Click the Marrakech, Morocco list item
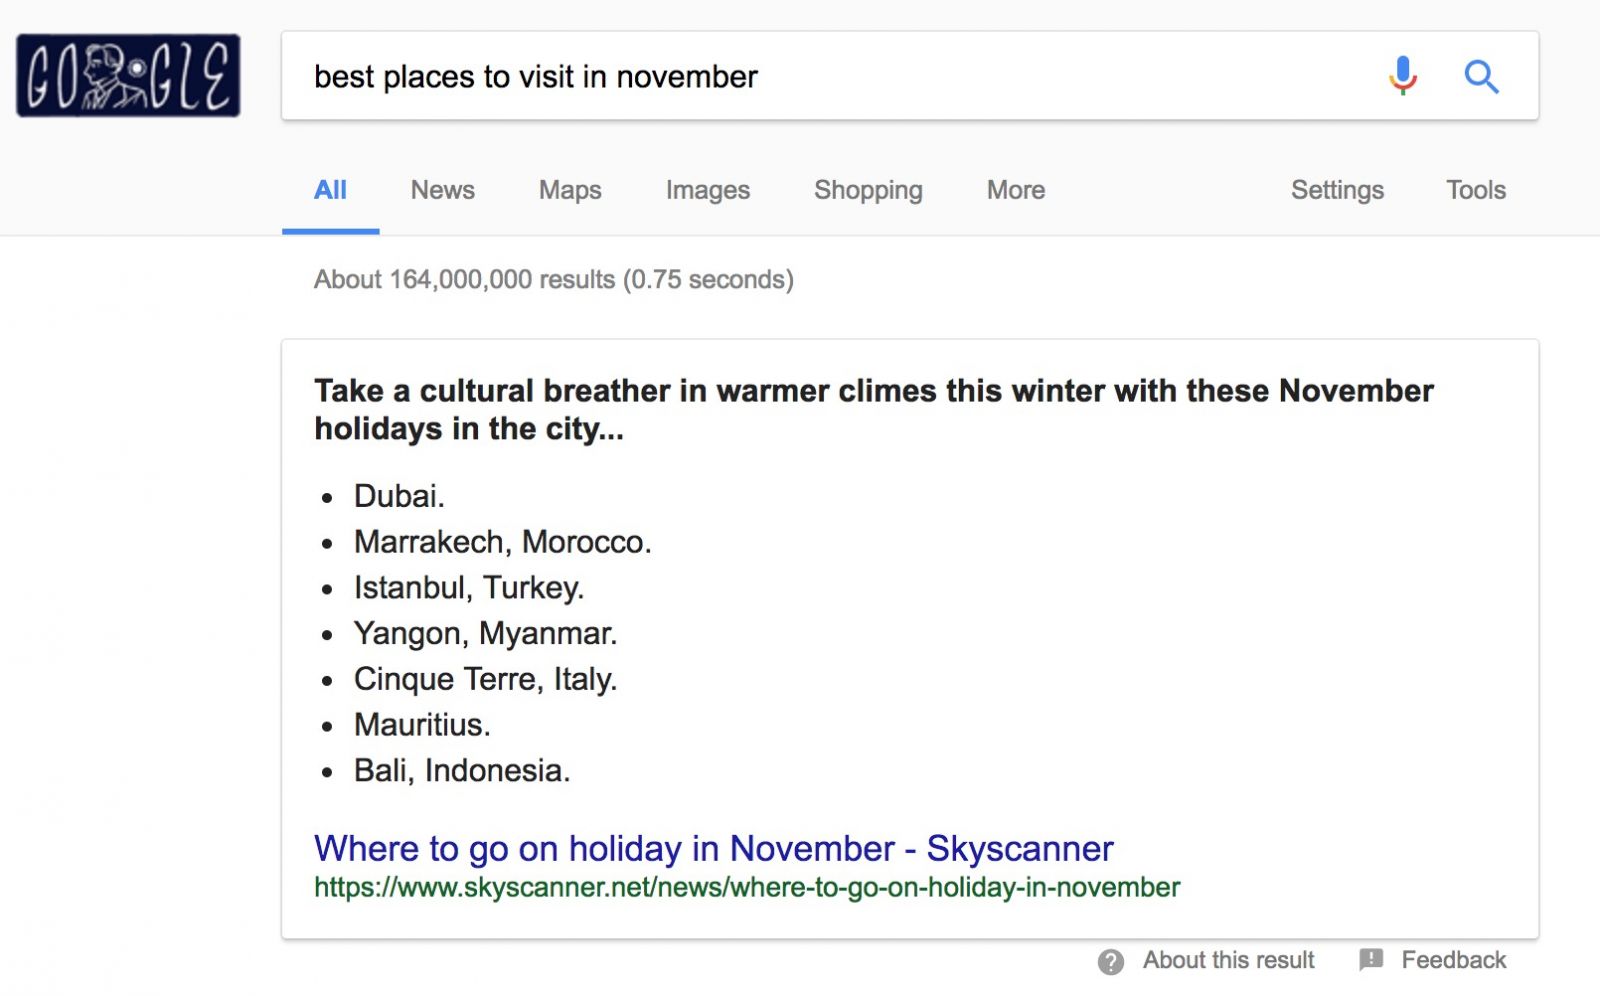This screenshot has height=996, width=1600. click(502, 542)
